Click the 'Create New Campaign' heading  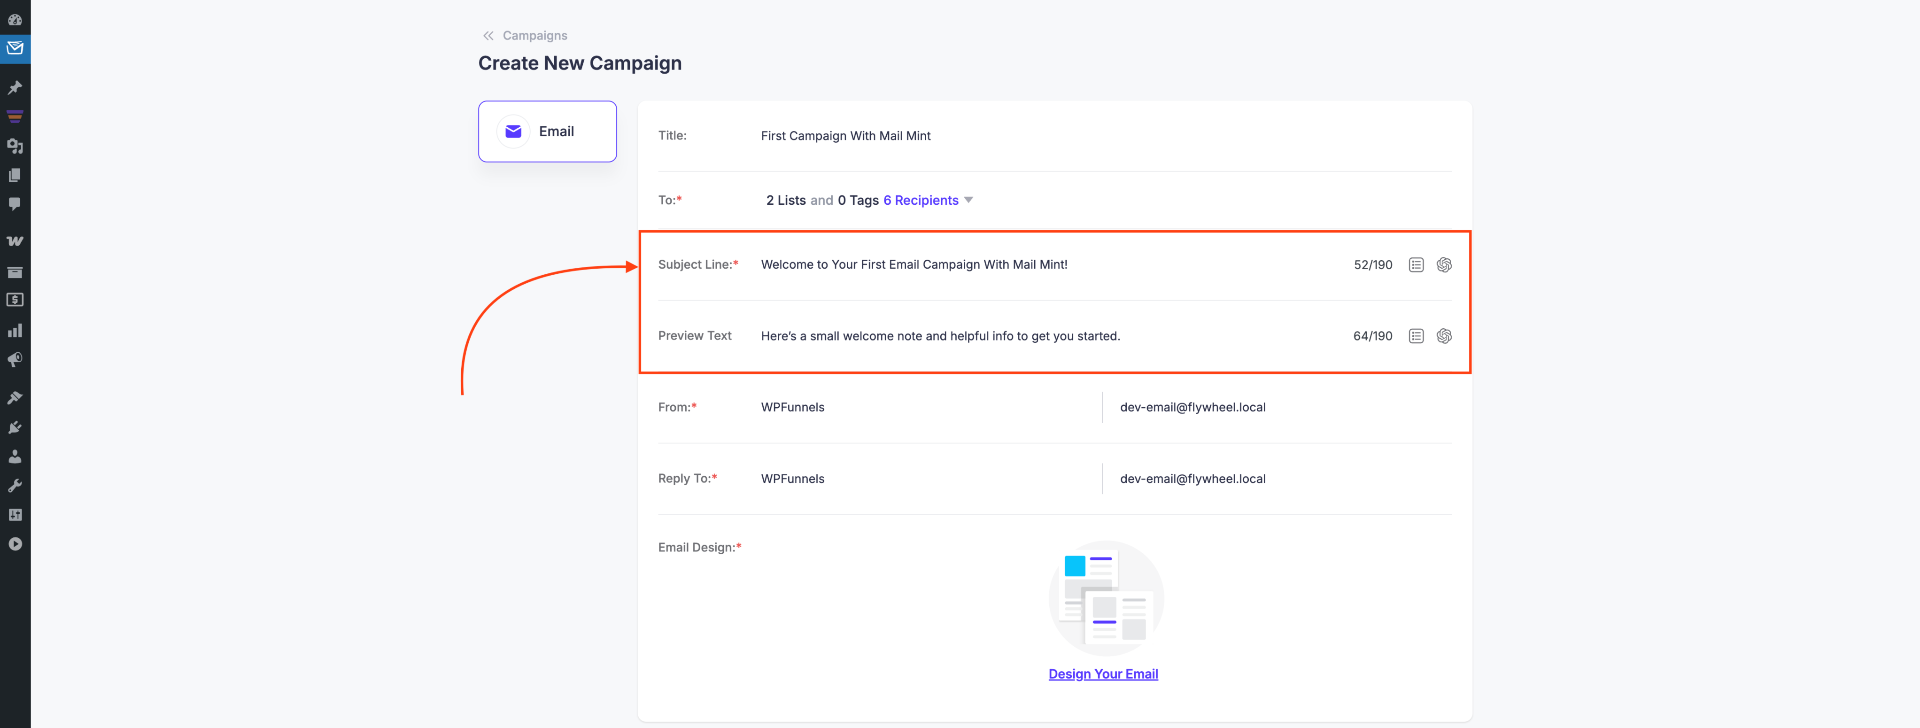580,63
